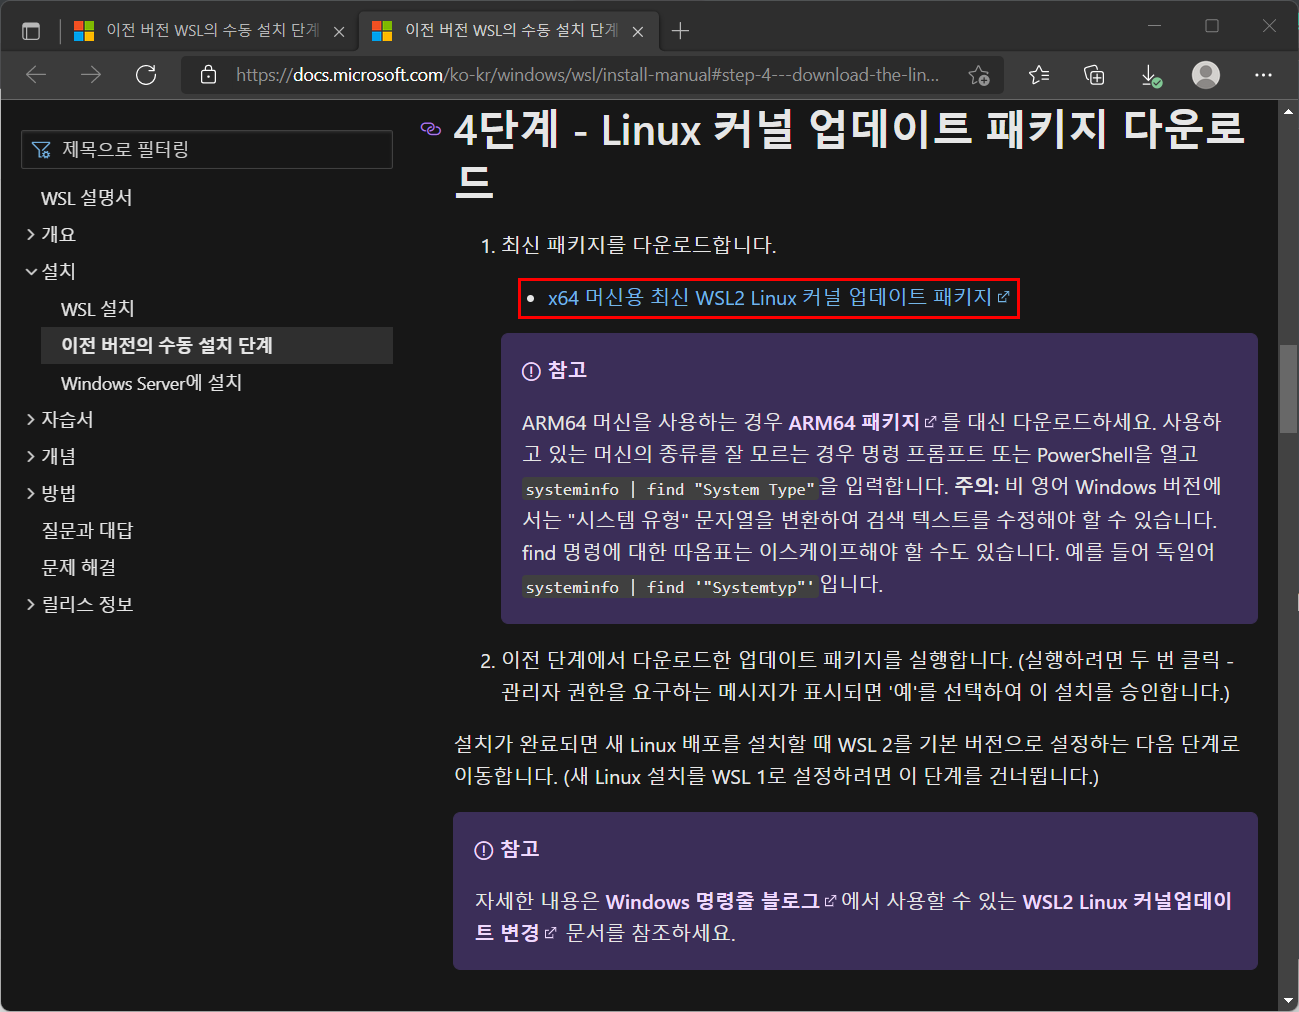
Task: Open 질문과 대답 page
Action: tap(87, 530)
